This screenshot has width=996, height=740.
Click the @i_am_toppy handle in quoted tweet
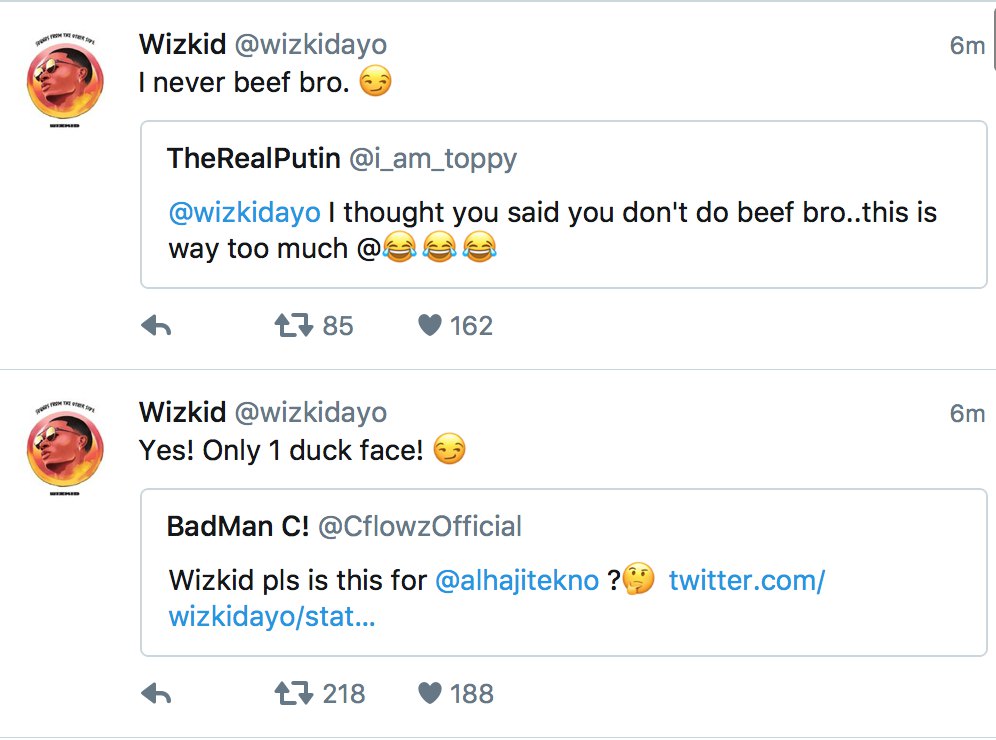coord(432,158)
